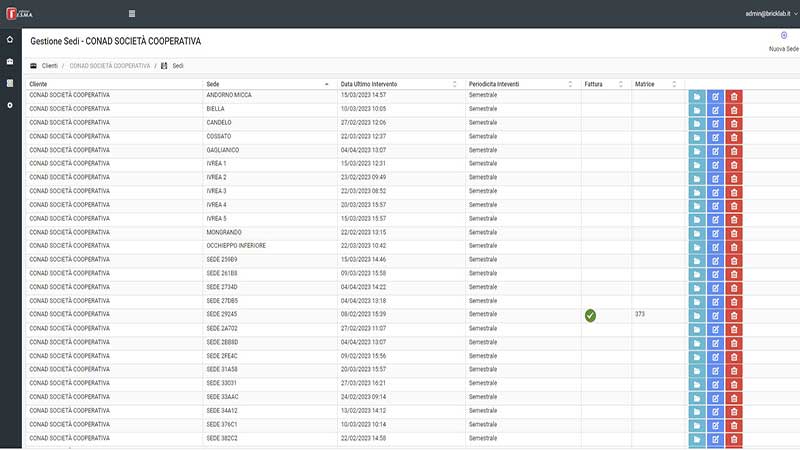Open folder button for SEDE 29245 row

tap(697, 316)
